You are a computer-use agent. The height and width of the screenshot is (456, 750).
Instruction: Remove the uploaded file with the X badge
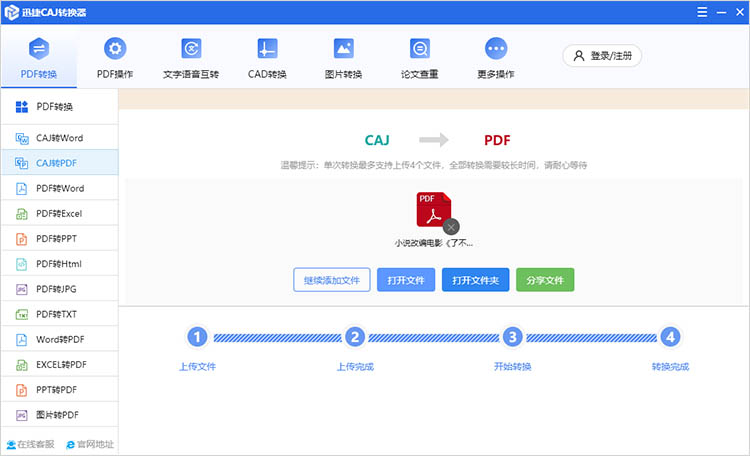point(451,227)
